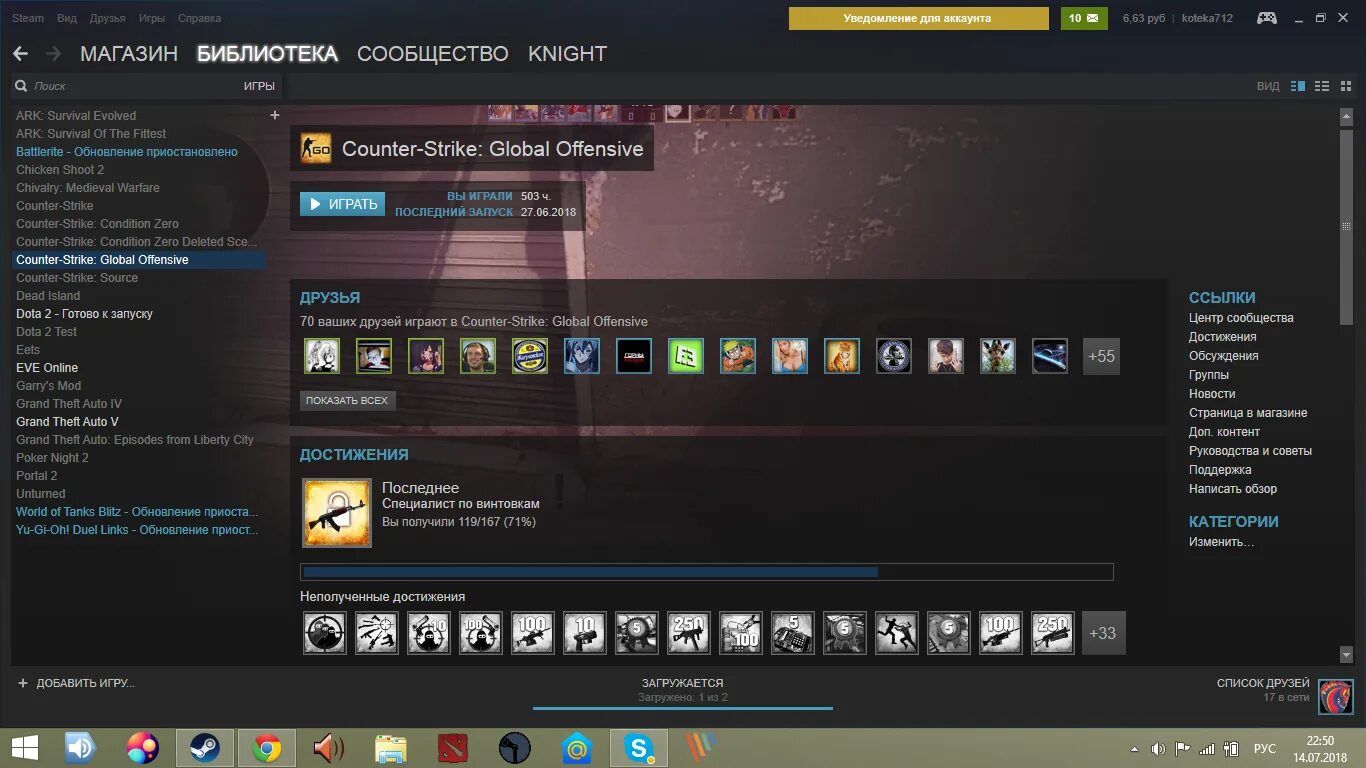The height and width of the screenshot is (768, 1366).
Task: Open the Вид menu
Action: pos(67,18)
